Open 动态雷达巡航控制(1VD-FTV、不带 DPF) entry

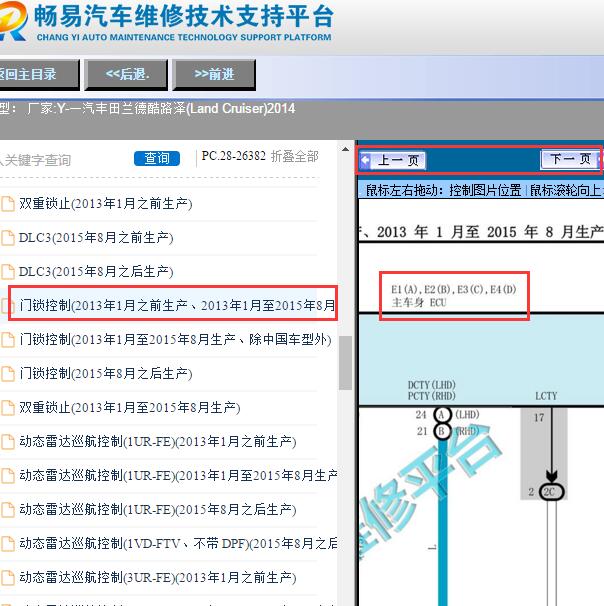tap(178, 544)
